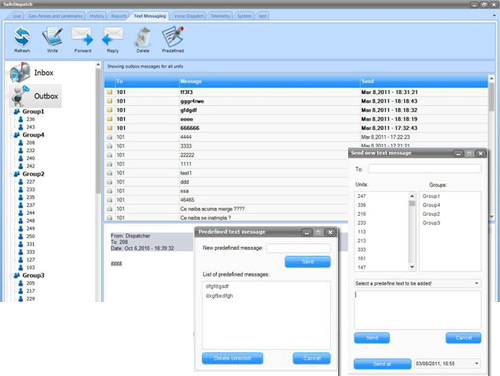Switch to the Telemetry tab
Viewport: 500px width, 376px height.
pyautogui.click(x=220, y=16)
